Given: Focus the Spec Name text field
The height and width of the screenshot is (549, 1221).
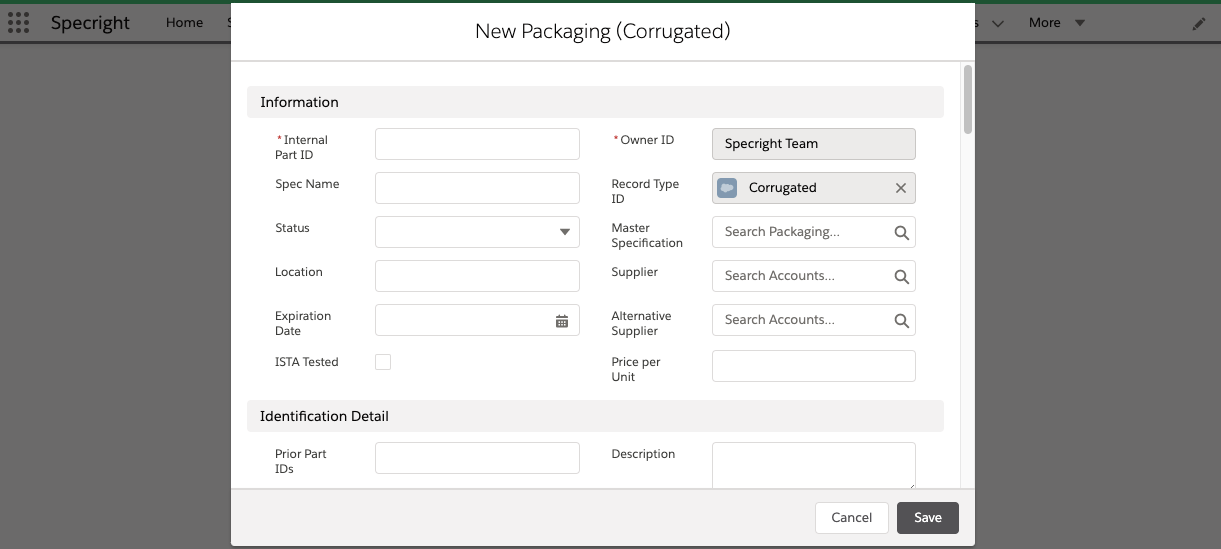Looking at the screenshot, I should pyautogui.click(x=477, y=188).
